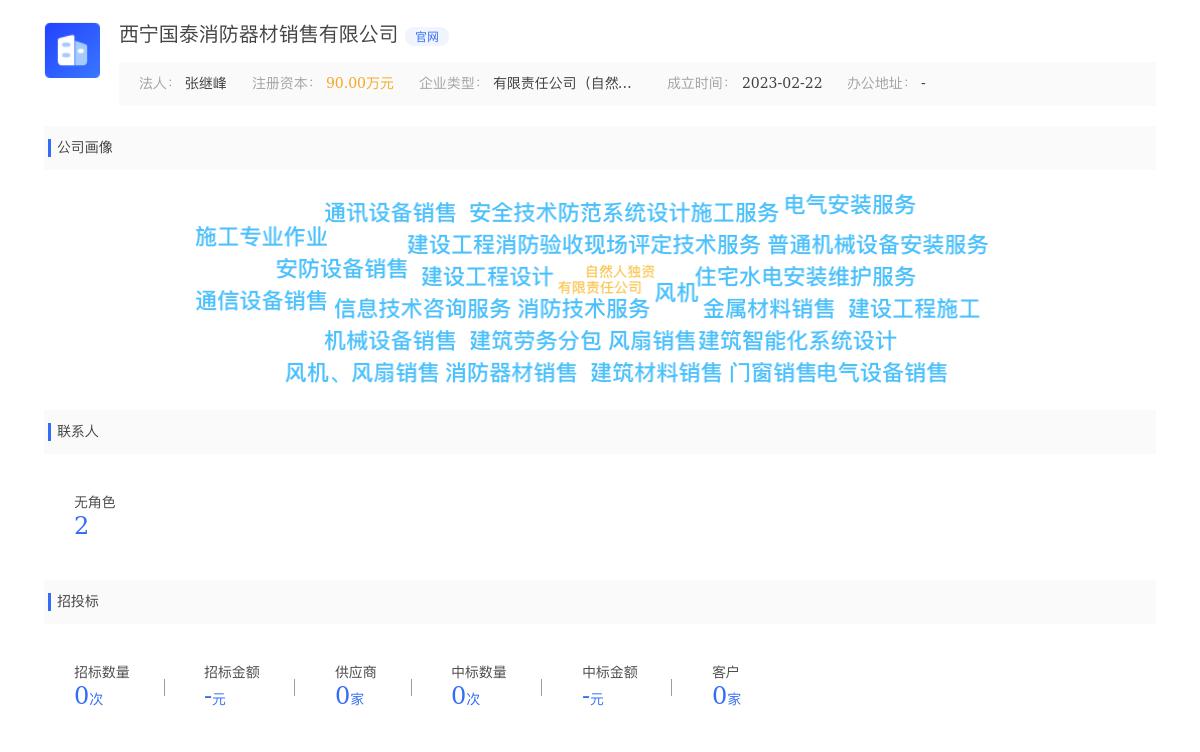Click the 供应商 value 0家

pyautogui.click(x=349, y=696)
